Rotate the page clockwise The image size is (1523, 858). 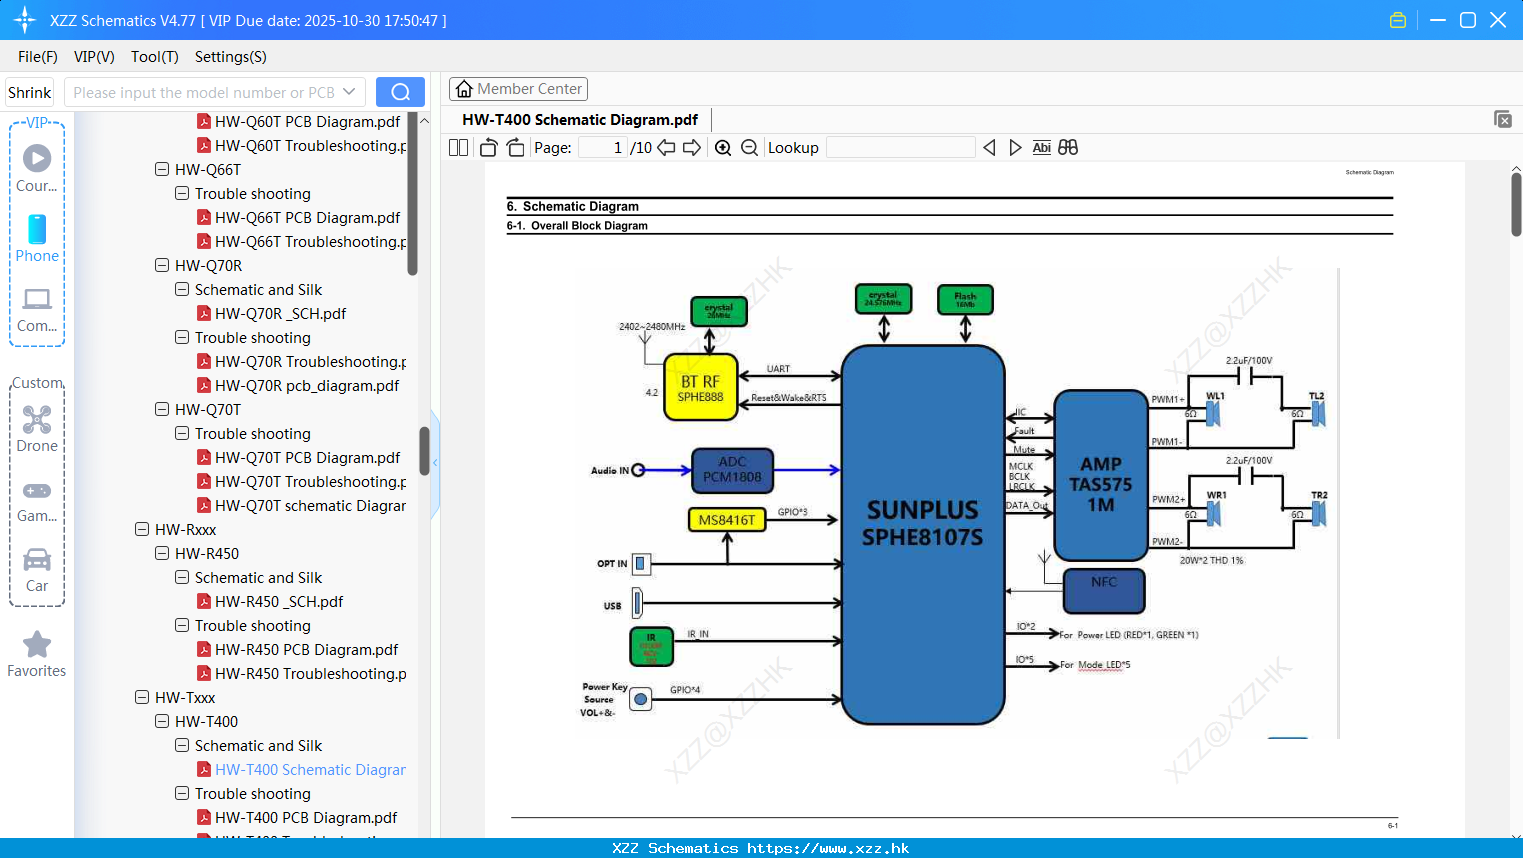coord(515,148)
